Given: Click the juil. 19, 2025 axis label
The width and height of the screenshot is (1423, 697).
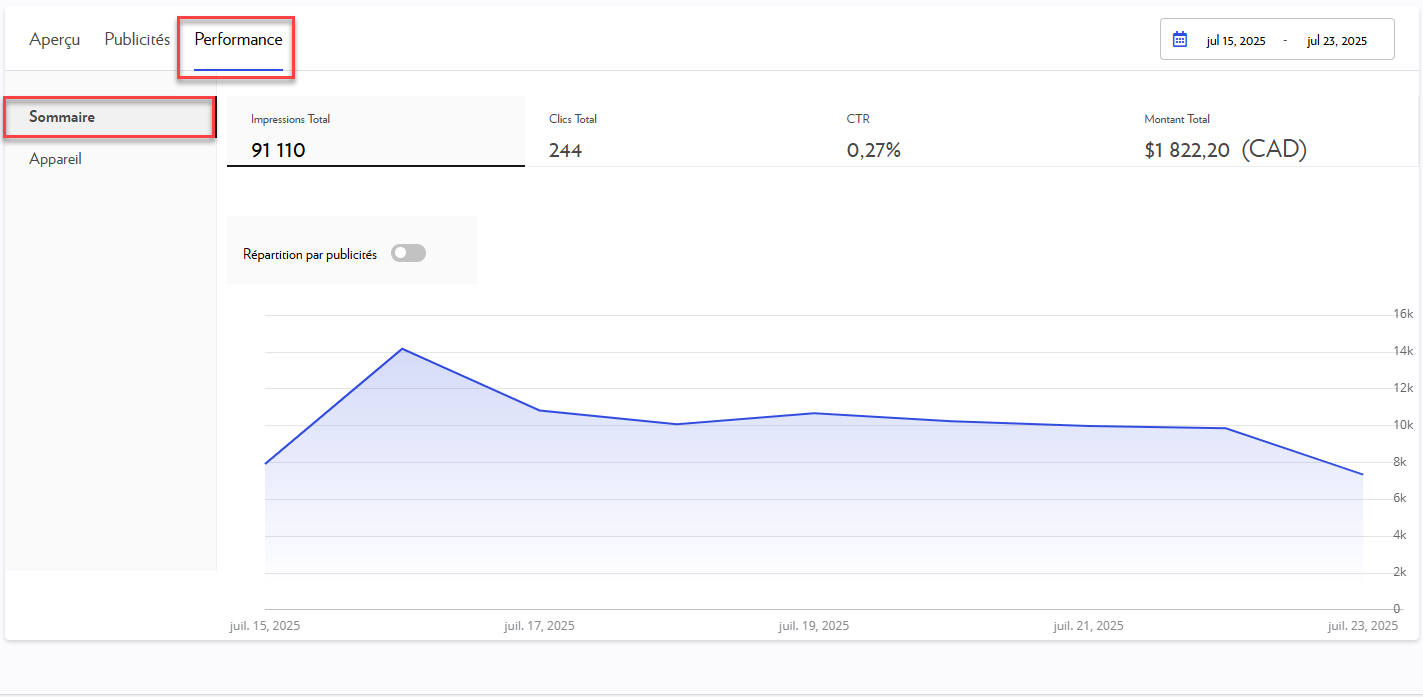Looking at the screenshot, I should [x=814, y=626].
